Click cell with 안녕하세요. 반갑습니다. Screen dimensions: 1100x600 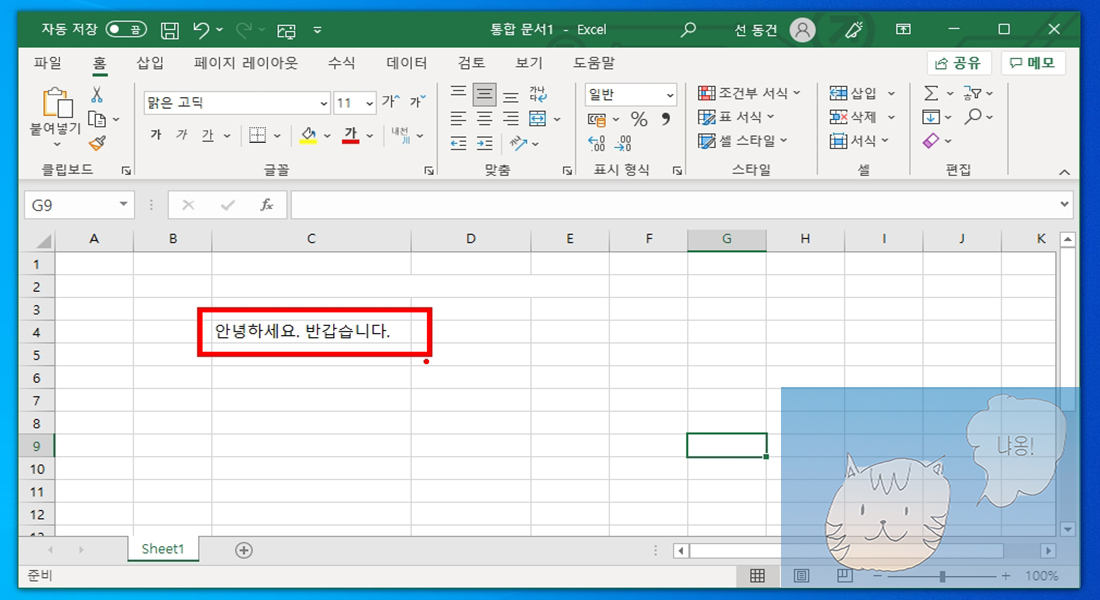coord(311,331)
